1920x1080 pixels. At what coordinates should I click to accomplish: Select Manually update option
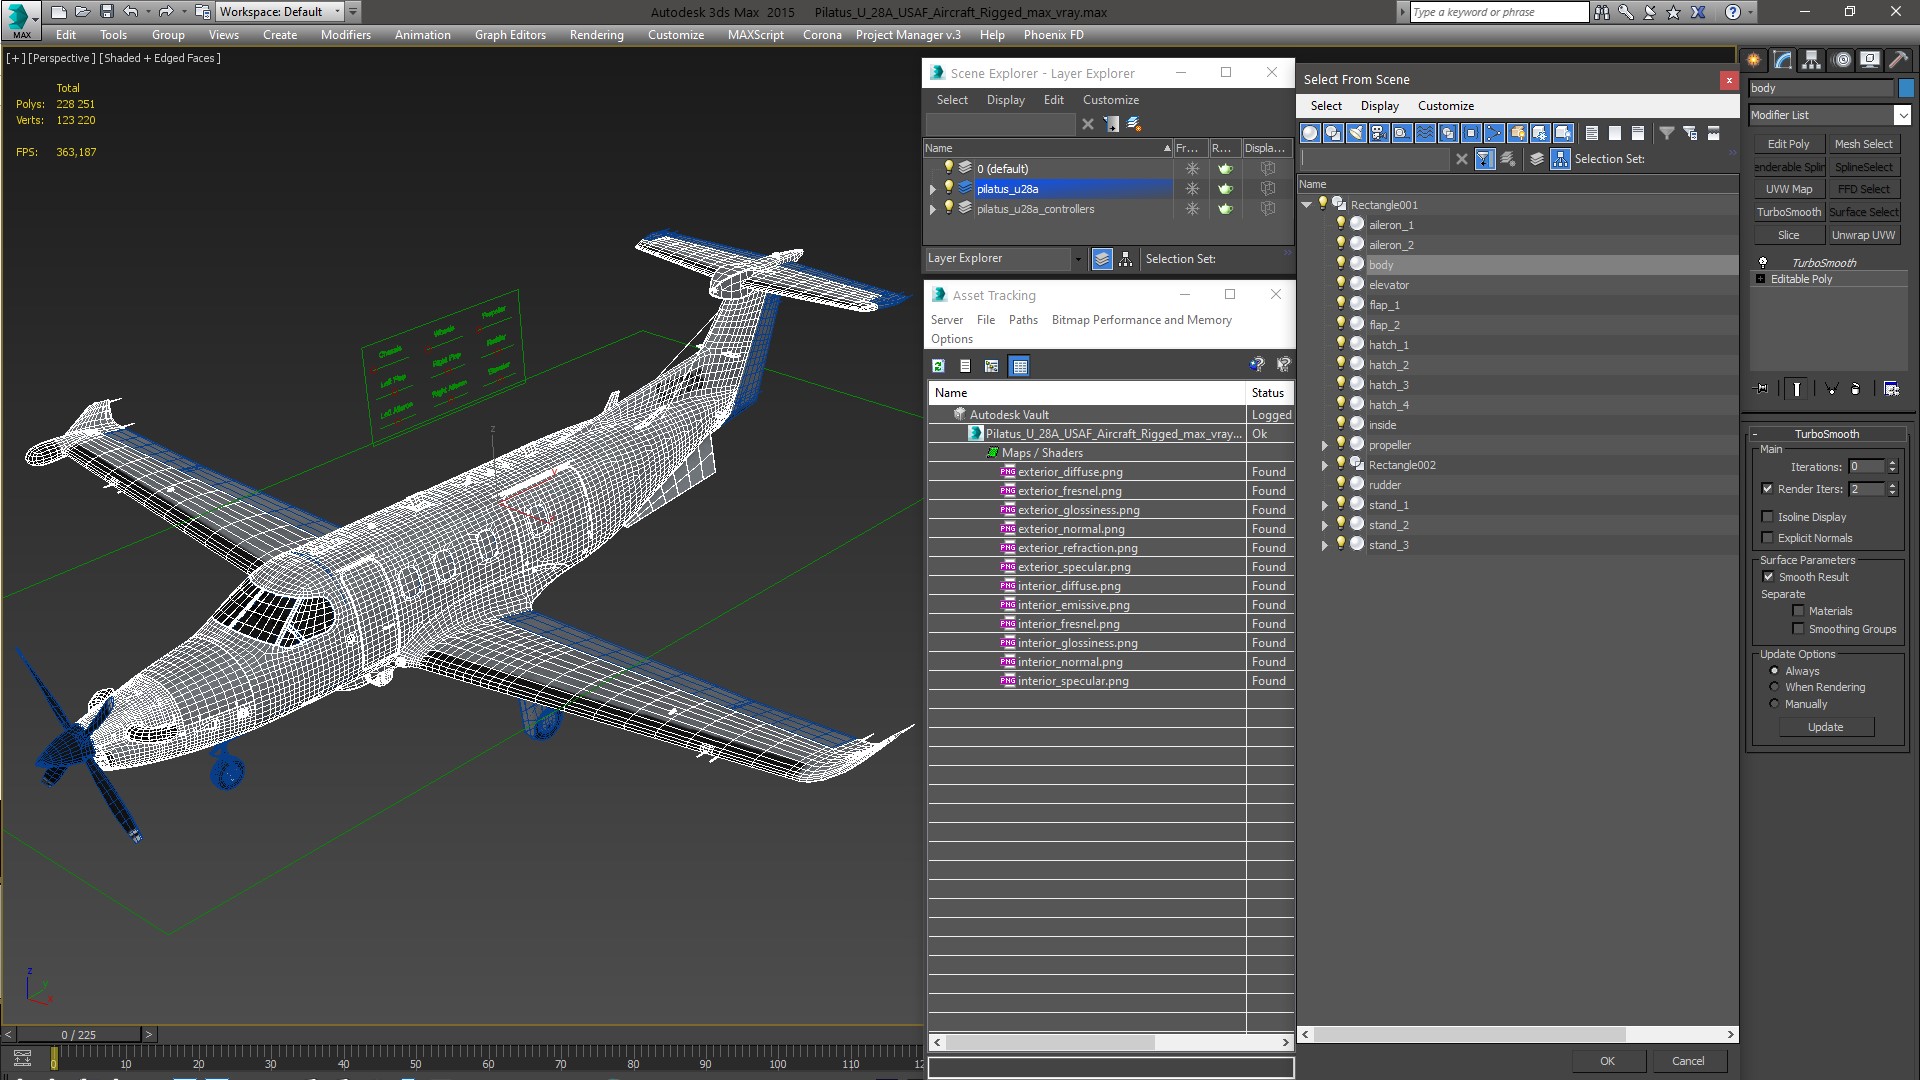[x=1774, y=704]
